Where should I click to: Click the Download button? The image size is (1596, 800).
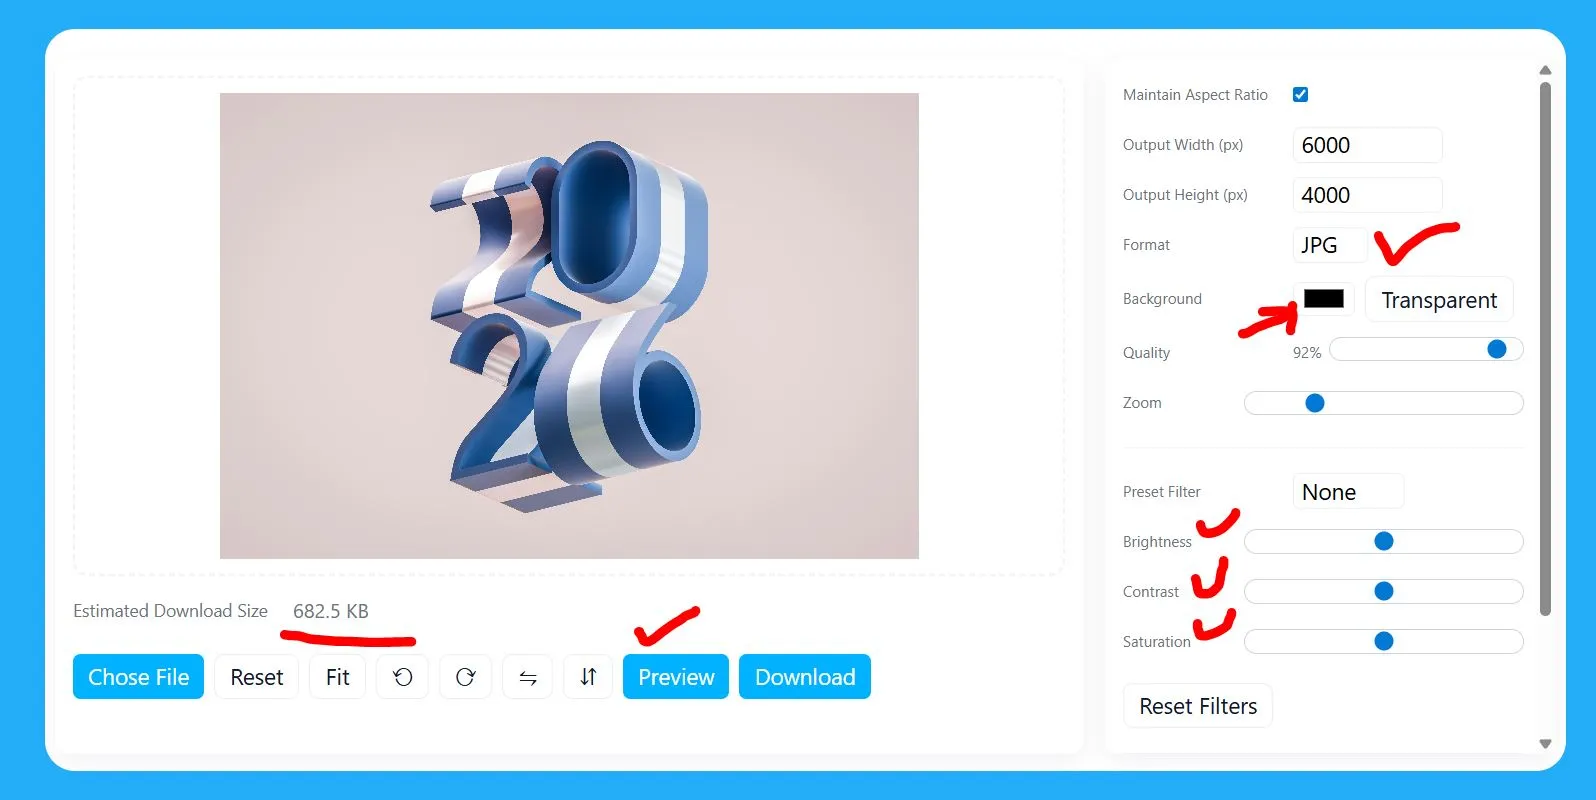(x=805, y=677)
